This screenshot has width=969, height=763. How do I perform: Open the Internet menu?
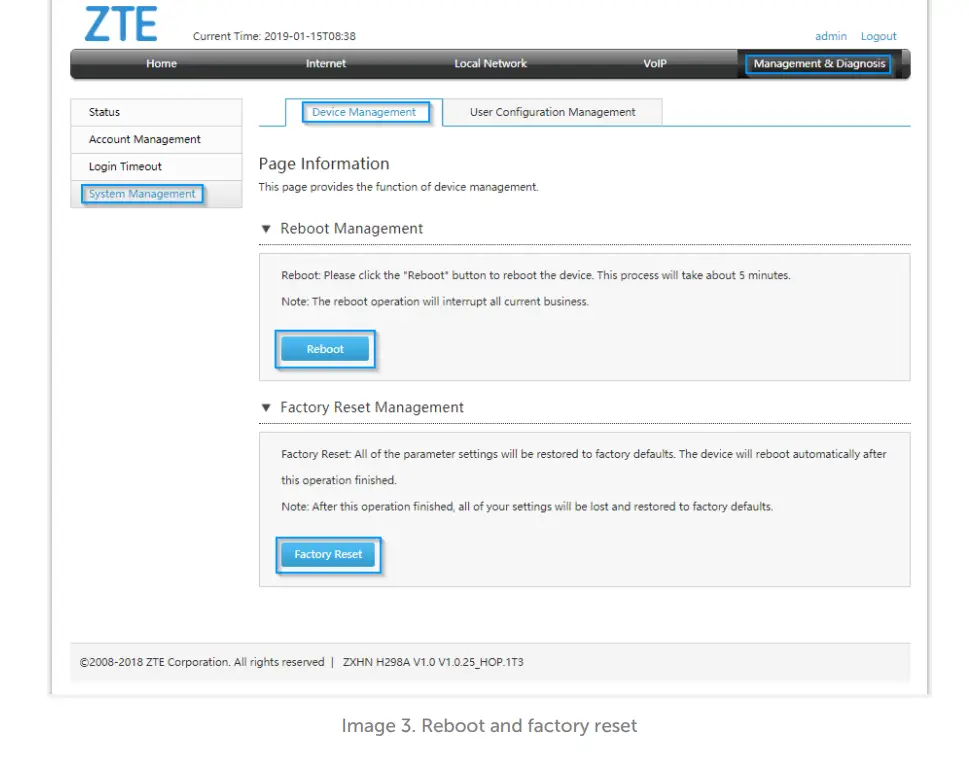pos(325,63)
